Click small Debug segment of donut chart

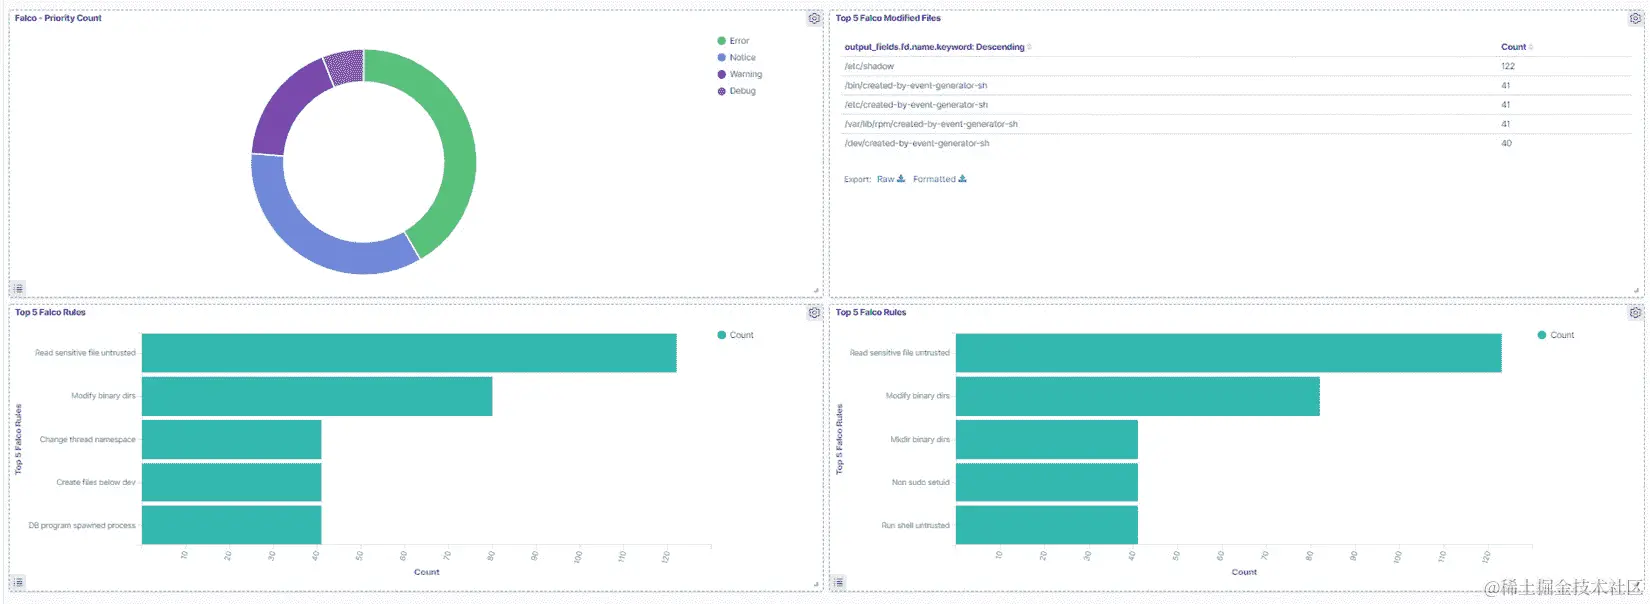[345, 68]
